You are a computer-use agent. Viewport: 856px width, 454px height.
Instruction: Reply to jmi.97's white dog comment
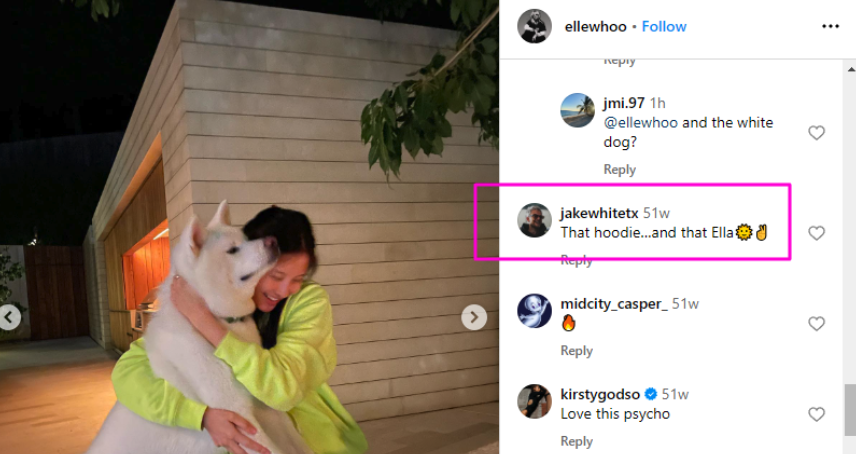tap(620, 170)
